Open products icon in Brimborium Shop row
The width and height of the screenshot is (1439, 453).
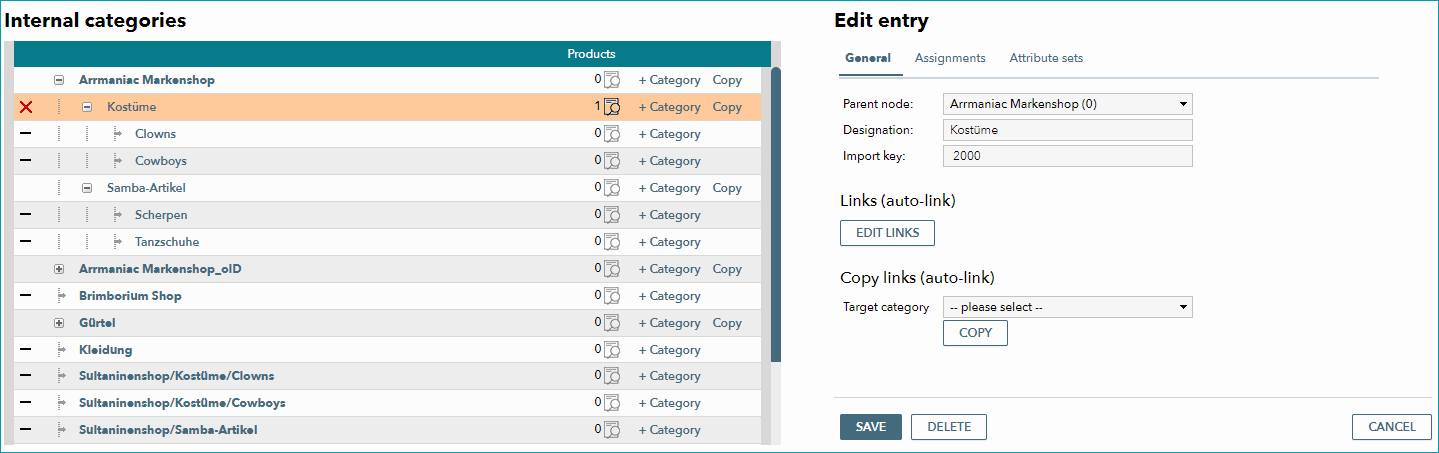click(x=612, y=296)
